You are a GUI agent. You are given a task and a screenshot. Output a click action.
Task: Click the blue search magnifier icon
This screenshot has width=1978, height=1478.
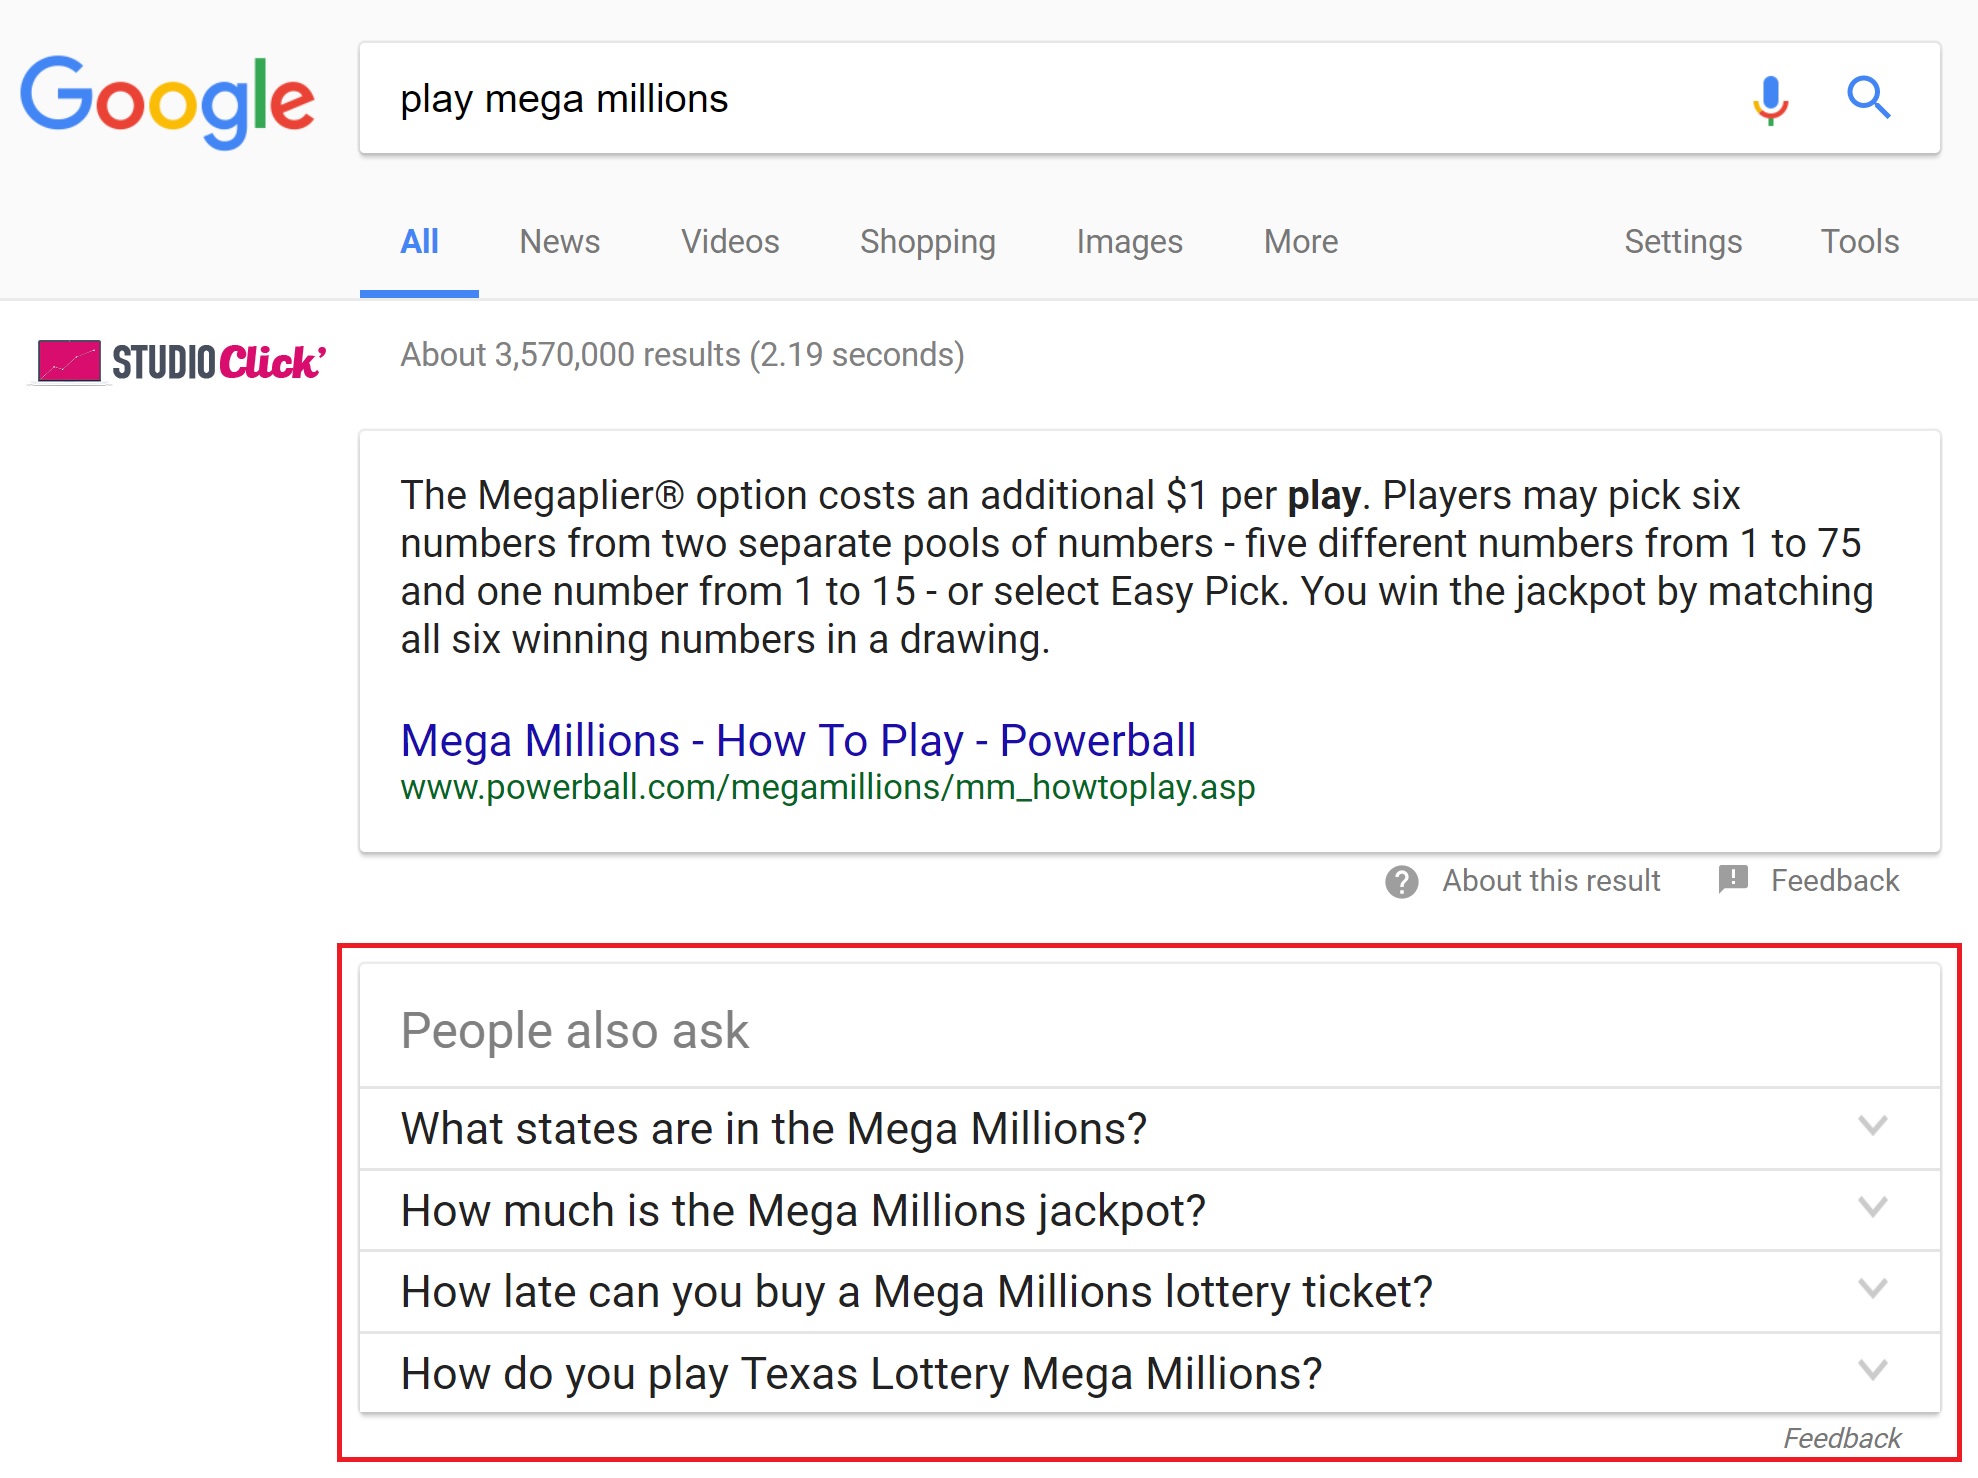tap(1868, 98)
